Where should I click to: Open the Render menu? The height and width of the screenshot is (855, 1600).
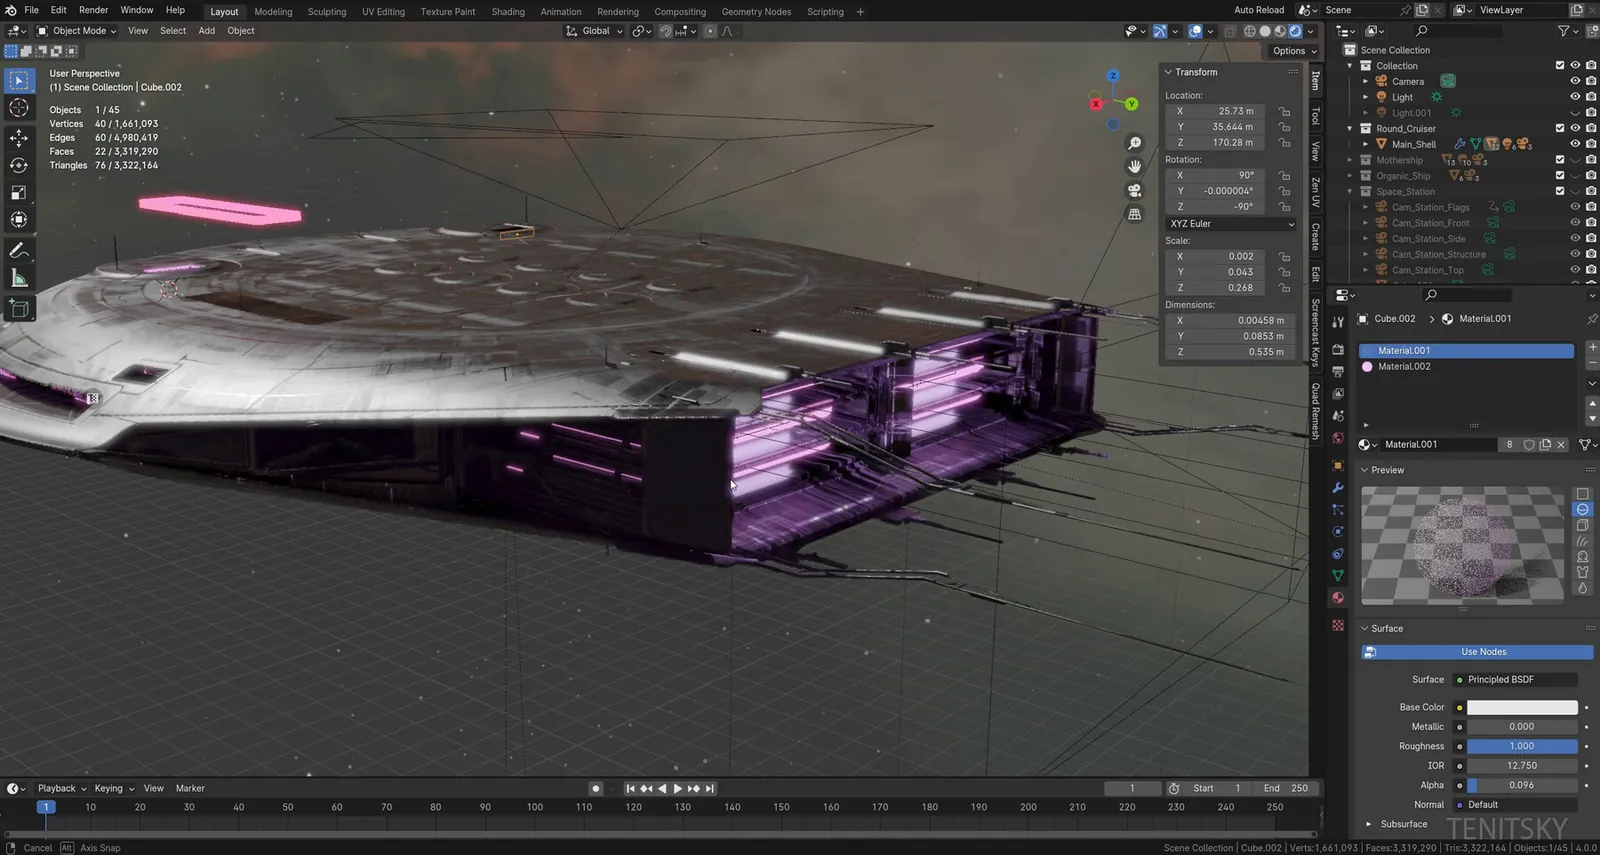pos(93,10)
